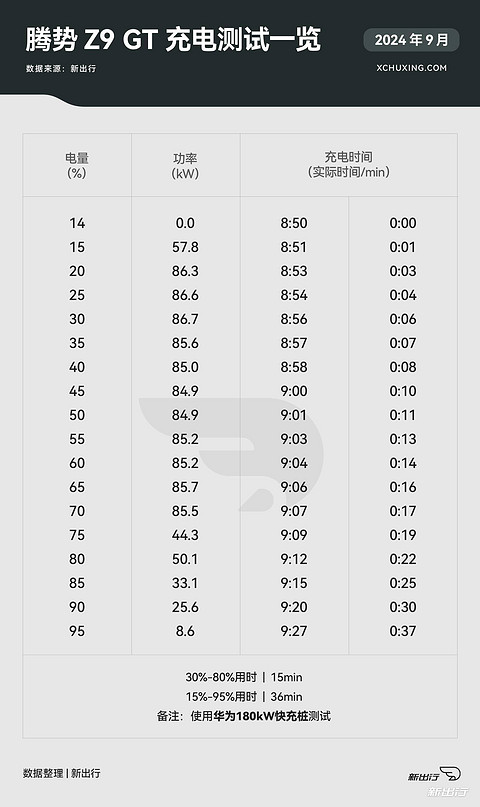Click the 86.7 power value cell

[x=185, y=319]
